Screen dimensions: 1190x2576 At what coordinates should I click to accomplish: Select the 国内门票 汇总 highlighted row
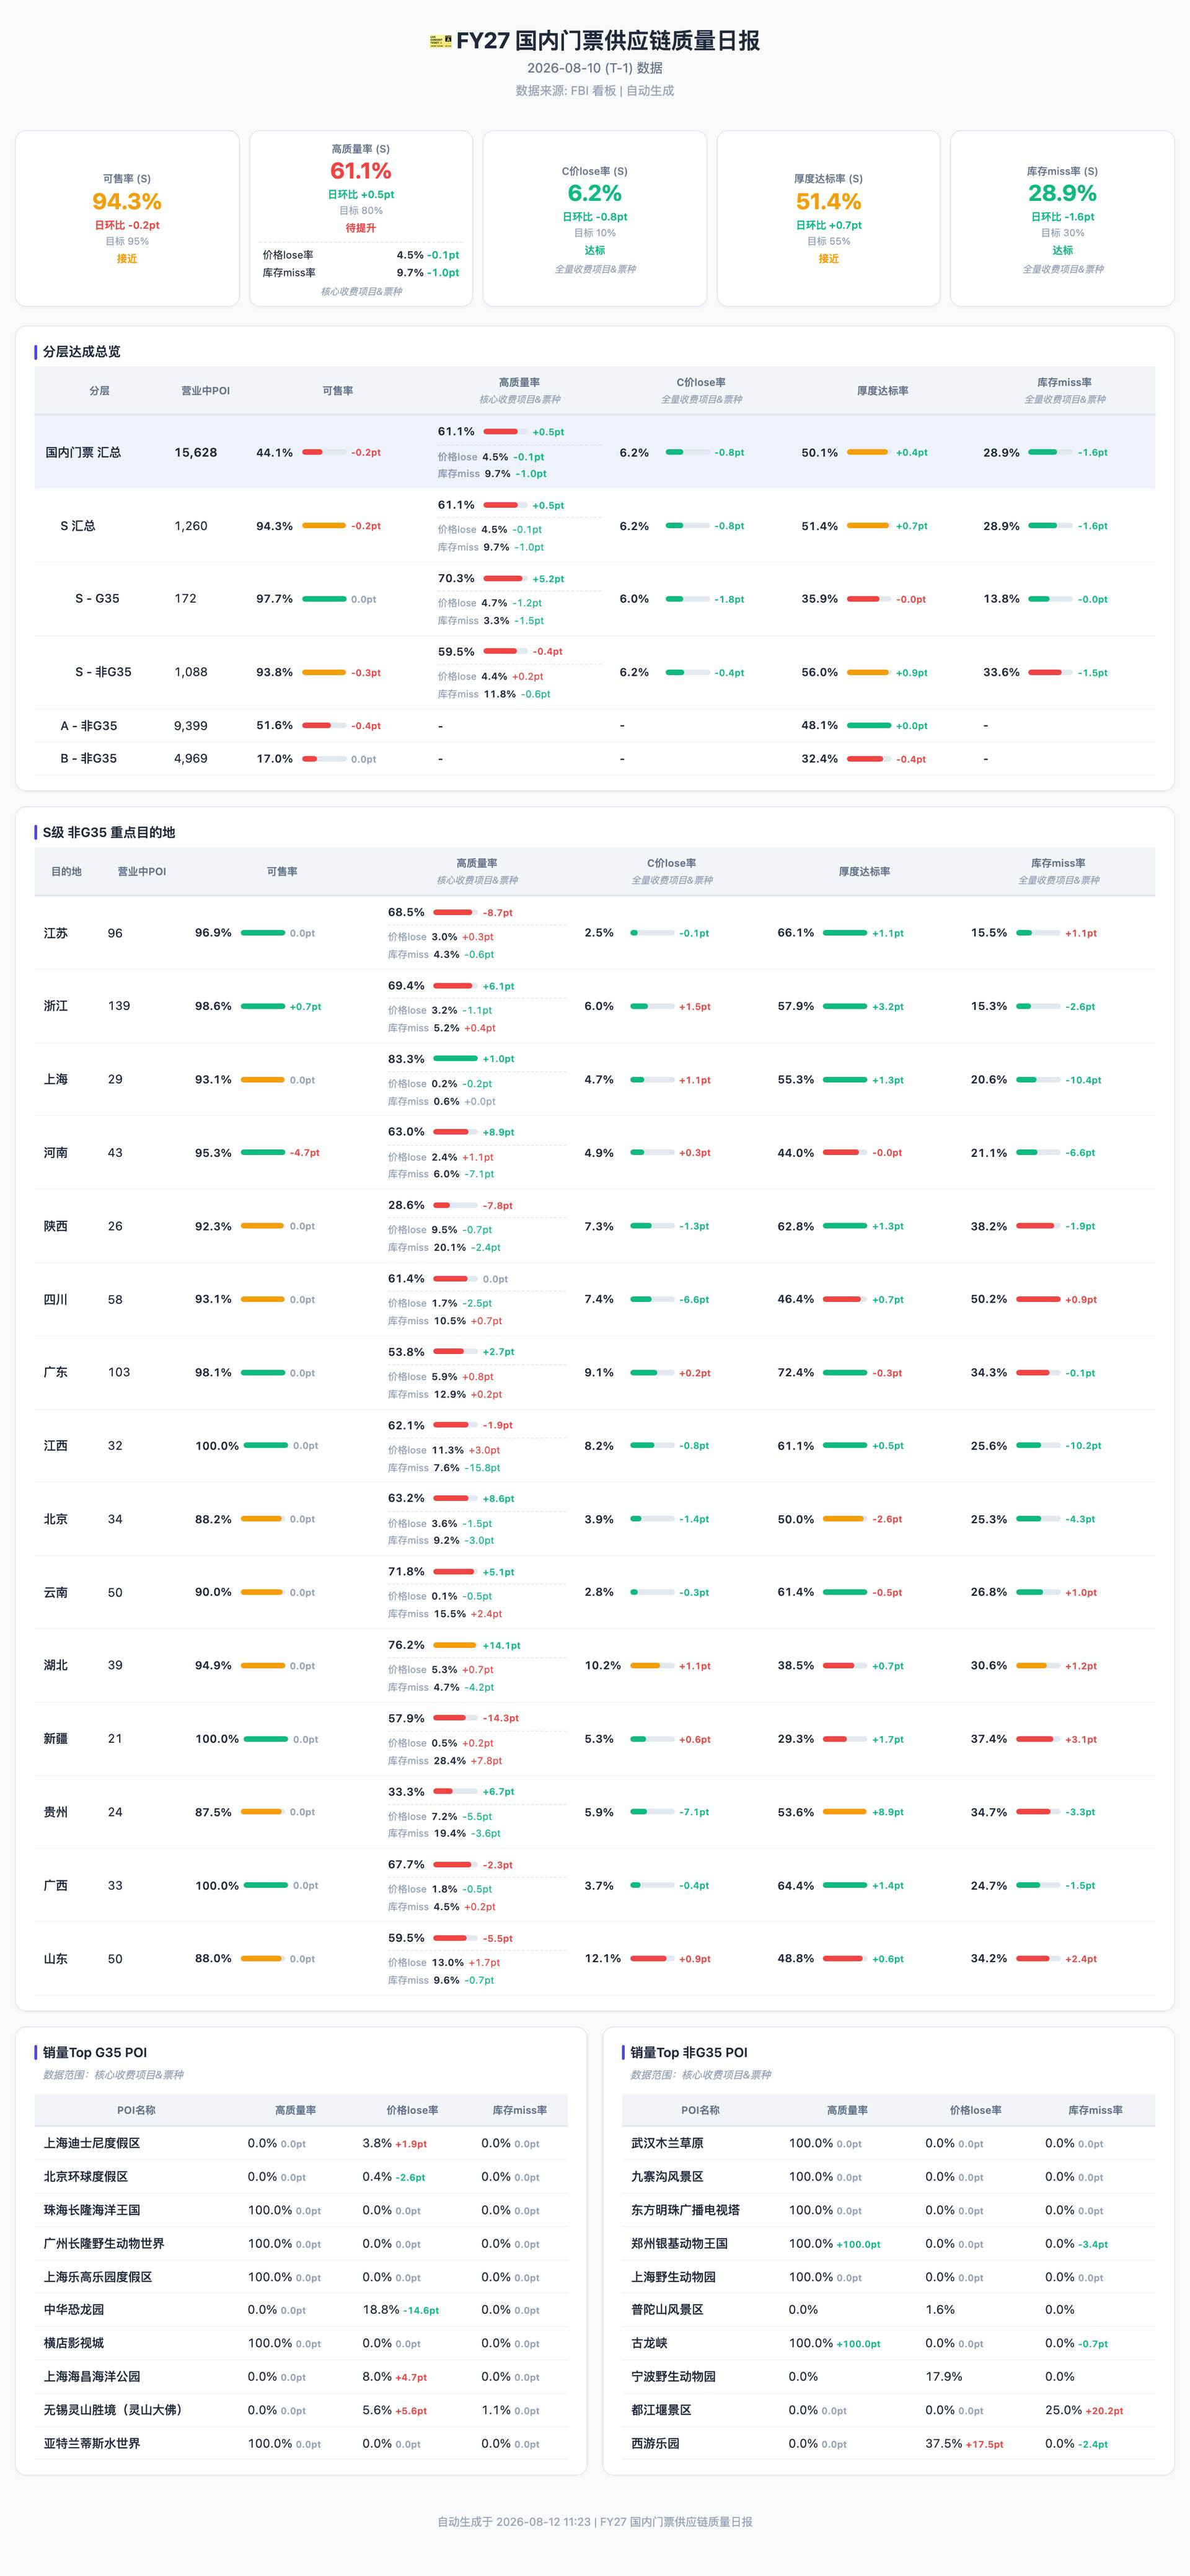pyautogui.click(x=595, y=452)
